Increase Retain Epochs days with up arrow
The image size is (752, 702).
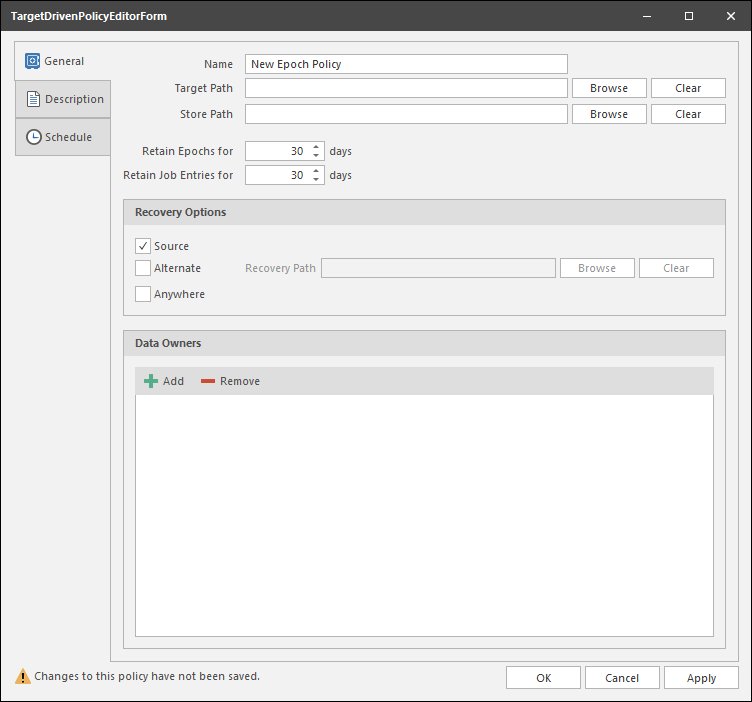316,147
